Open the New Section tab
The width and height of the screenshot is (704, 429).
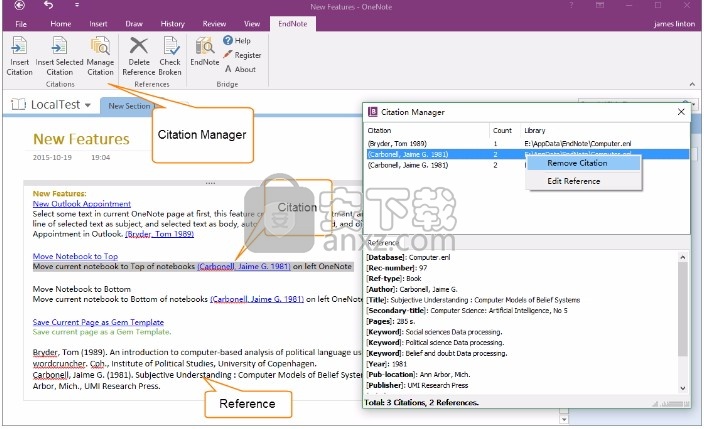pos(129,106)
